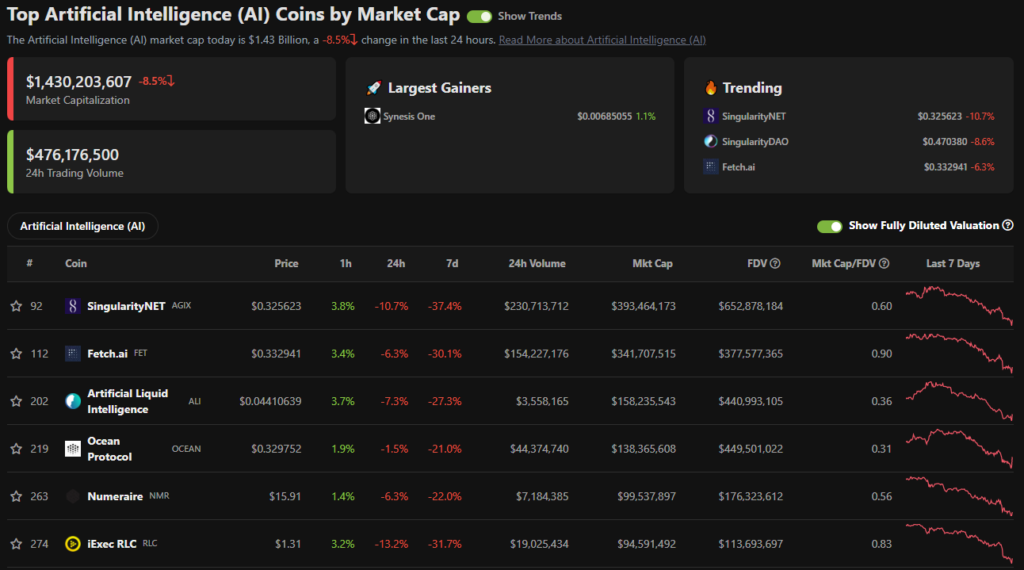The image size is (1024, 570).
Task: Click Synesis One price $0.00685055
Action: tap(604, 116)
